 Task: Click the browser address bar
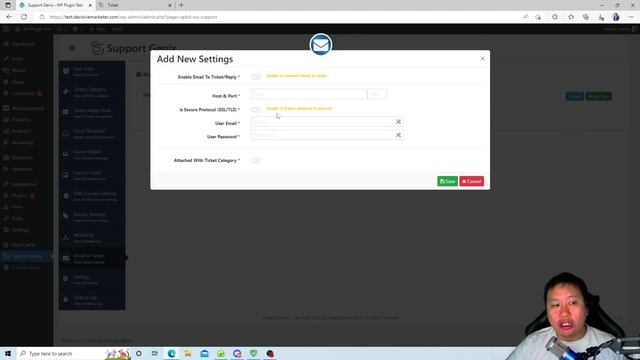pos(278,17)
